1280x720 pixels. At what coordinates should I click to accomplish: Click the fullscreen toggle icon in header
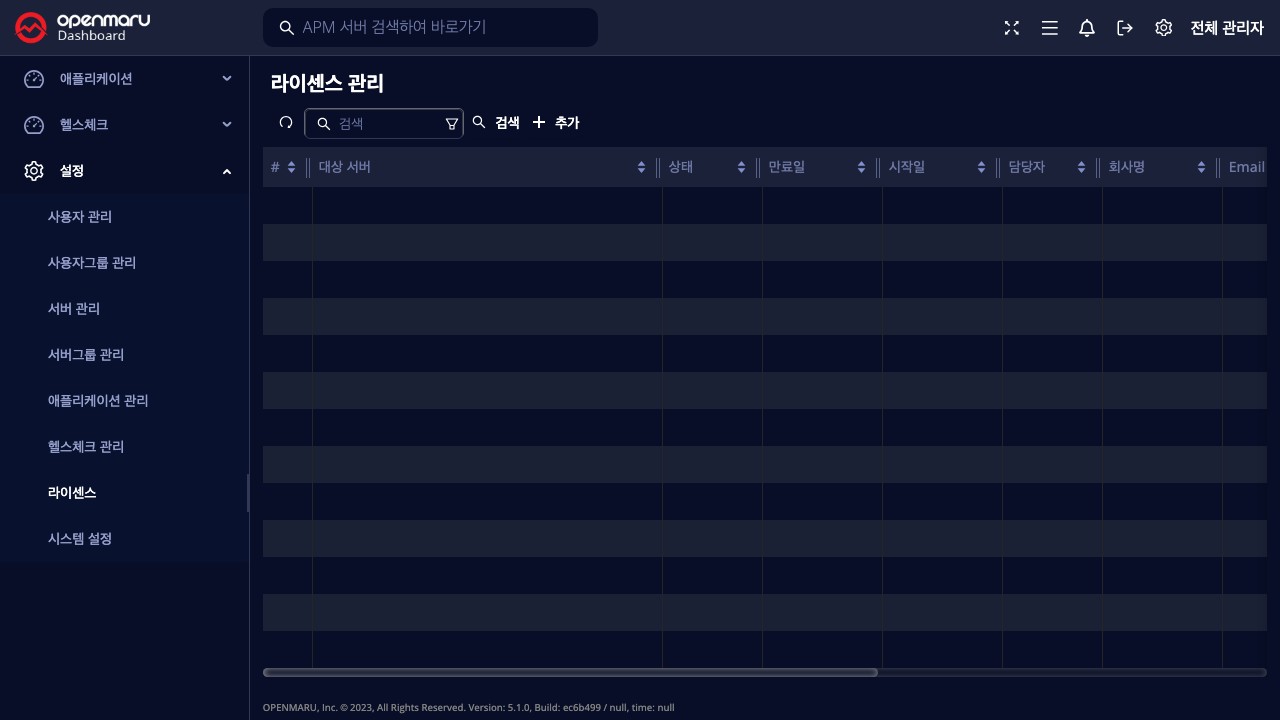(1012, 28)
